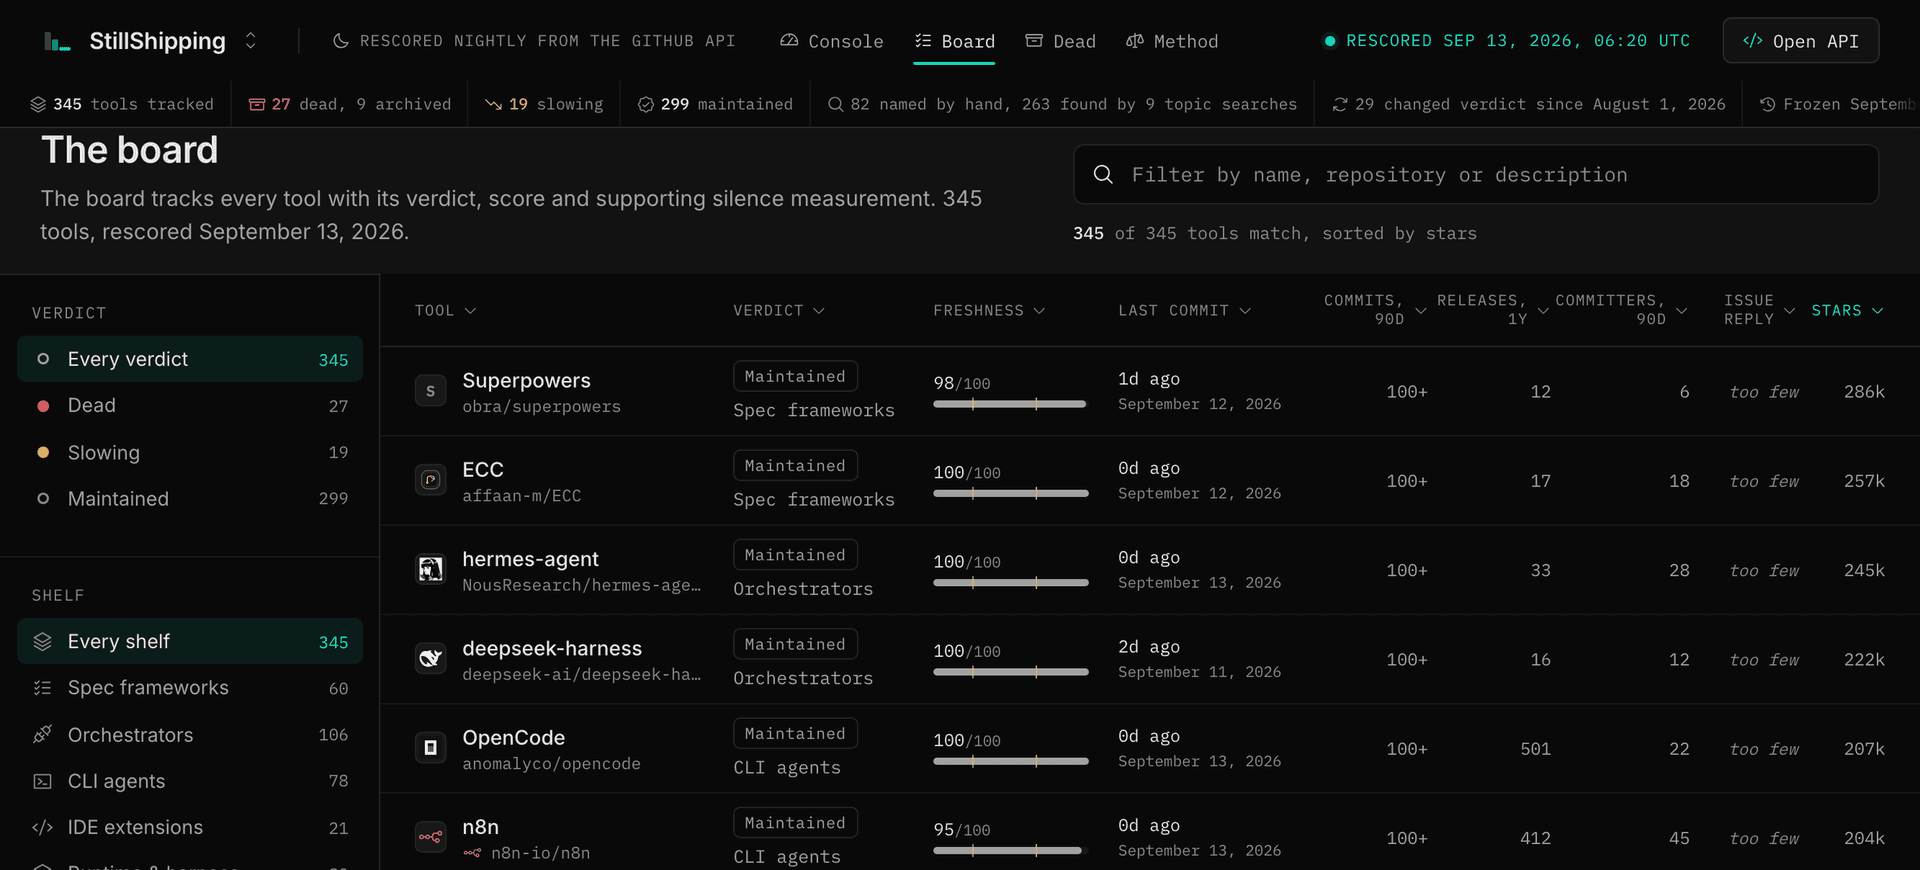Open the Console tab
This screenshot has height=870, width=1920.
[x=832, y=41]
